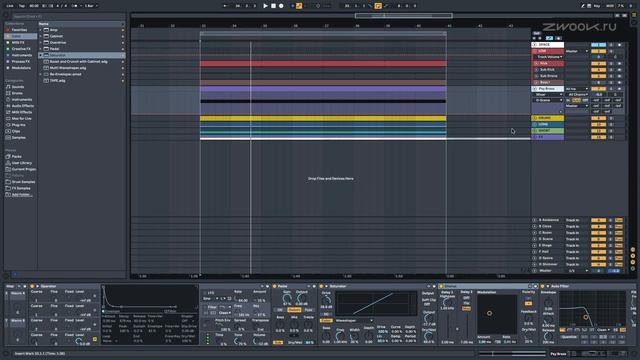Open the Drums category

tap(17, 93)
